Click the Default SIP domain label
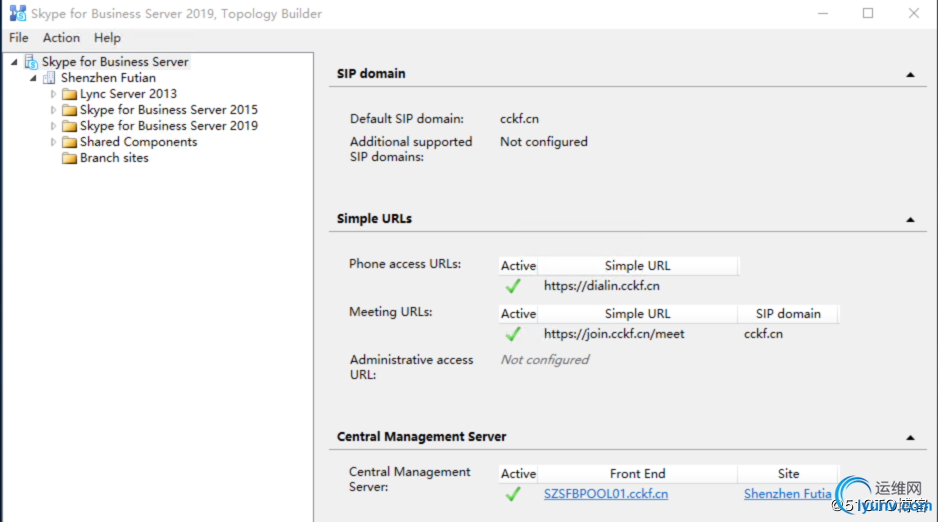 (x=407, y=119)
